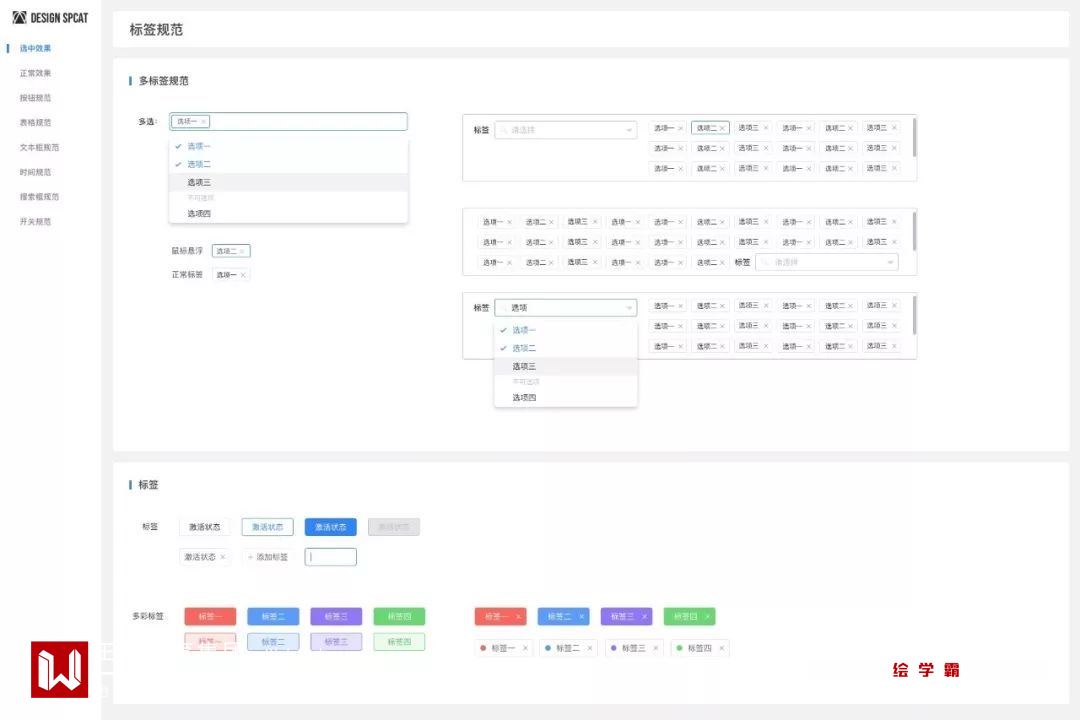Screen dimensions: 1080x720
Task: Navigate to 搜索框规范
Action: (x=39, y=197)
